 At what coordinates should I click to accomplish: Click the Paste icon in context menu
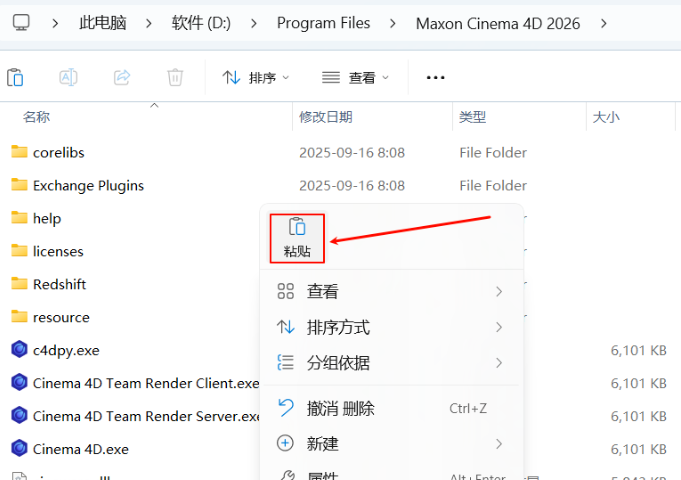point(297,228)
